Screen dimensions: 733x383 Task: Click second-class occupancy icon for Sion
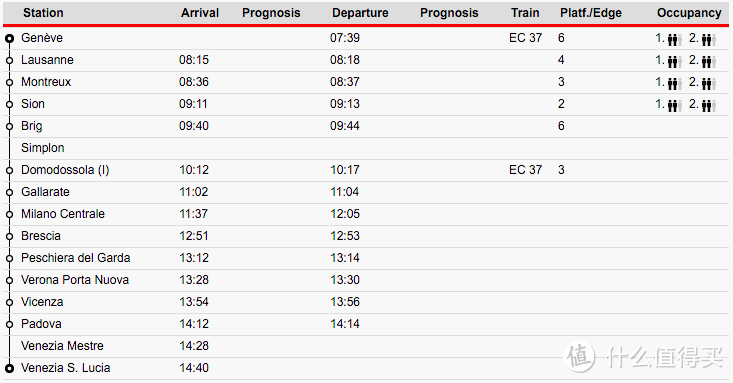(708, 105)
